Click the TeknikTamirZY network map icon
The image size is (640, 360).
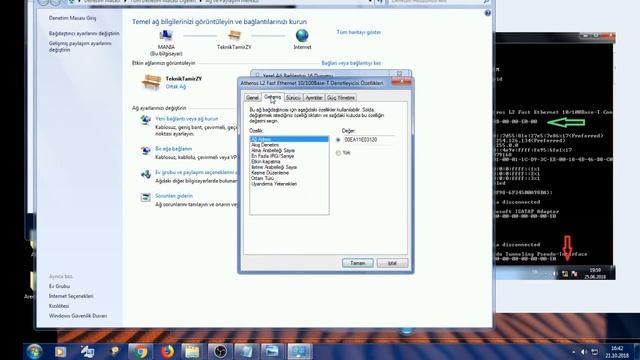pyautogui.click(x=234, y=36)
